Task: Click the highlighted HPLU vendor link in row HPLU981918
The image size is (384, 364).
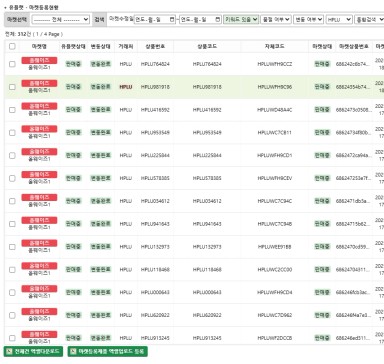Action: 126,87
